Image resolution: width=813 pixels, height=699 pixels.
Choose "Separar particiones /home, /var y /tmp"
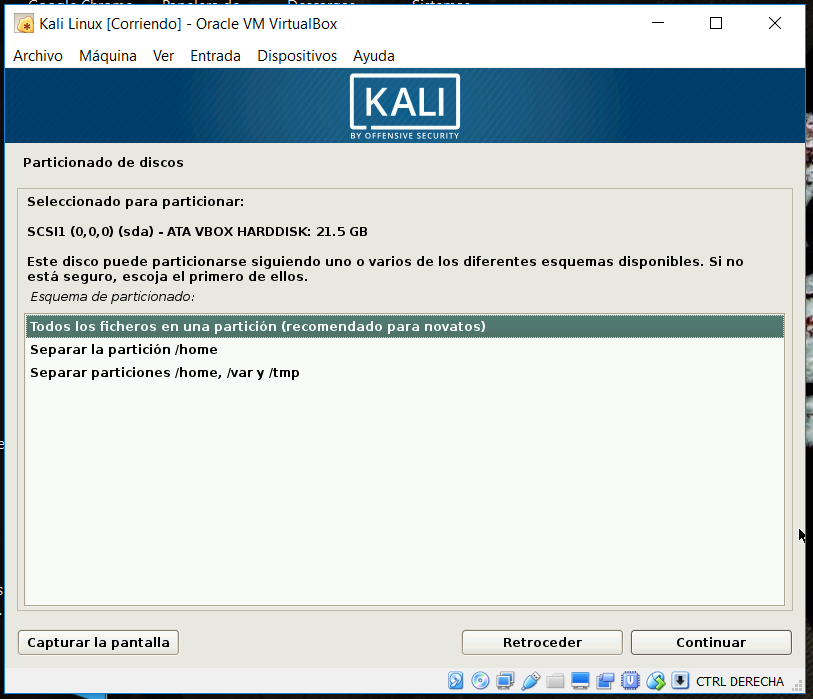coord(165,373)
